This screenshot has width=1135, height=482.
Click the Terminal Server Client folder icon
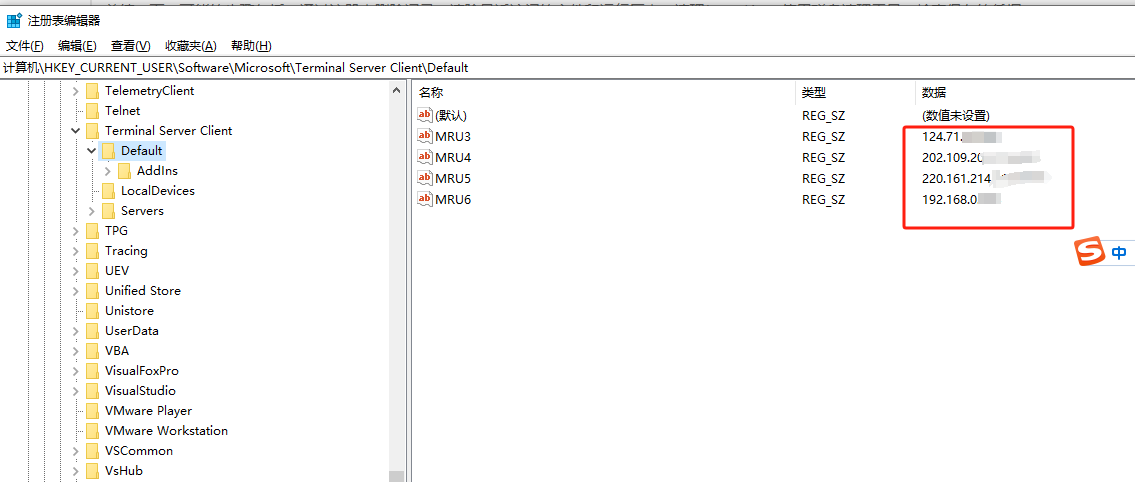point(92,131)
